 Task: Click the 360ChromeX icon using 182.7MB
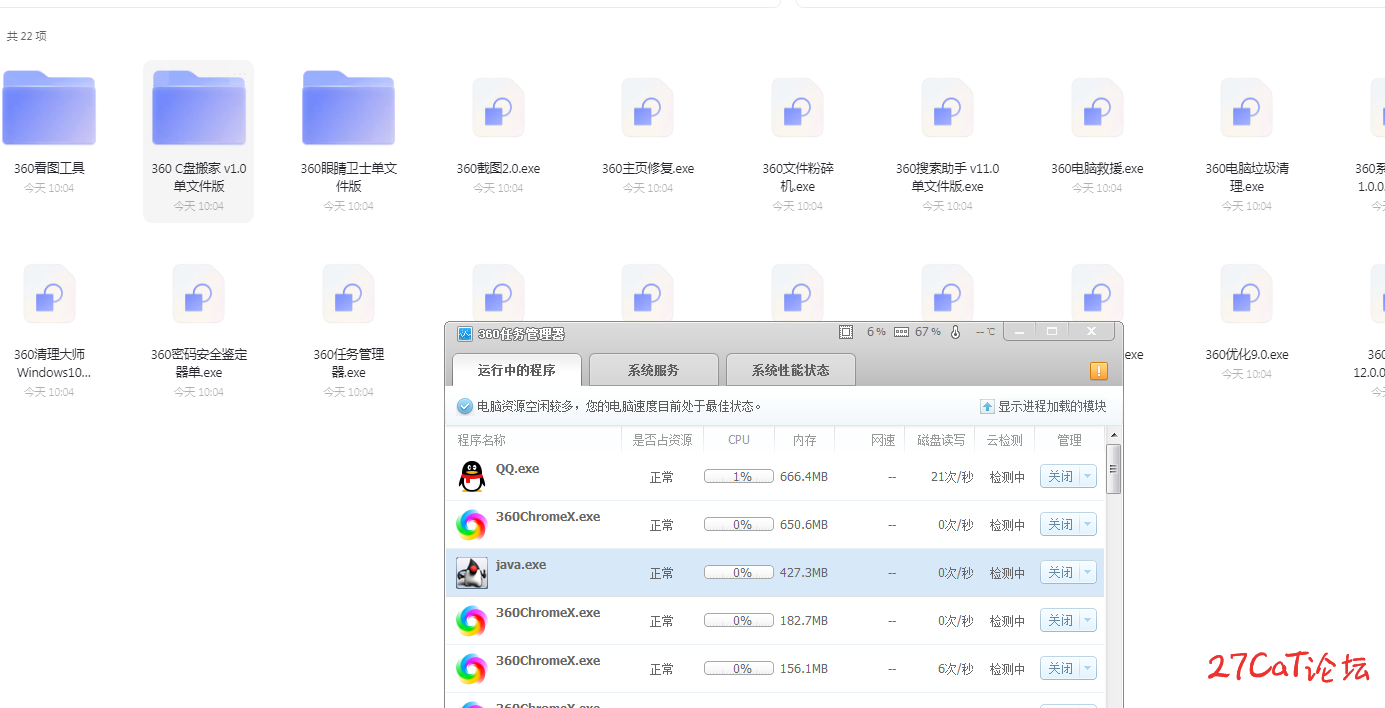472,620
